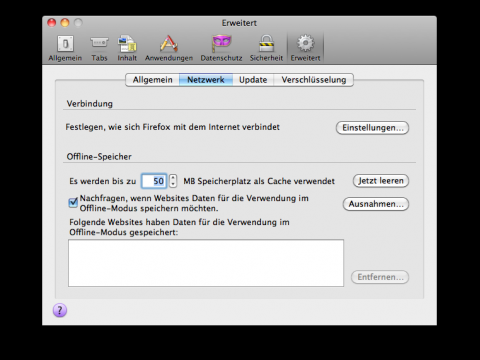Viewport: 480px width, 360px height.
Task: Open the Allgemein preferences pane
Action: (x=65, y=49)
